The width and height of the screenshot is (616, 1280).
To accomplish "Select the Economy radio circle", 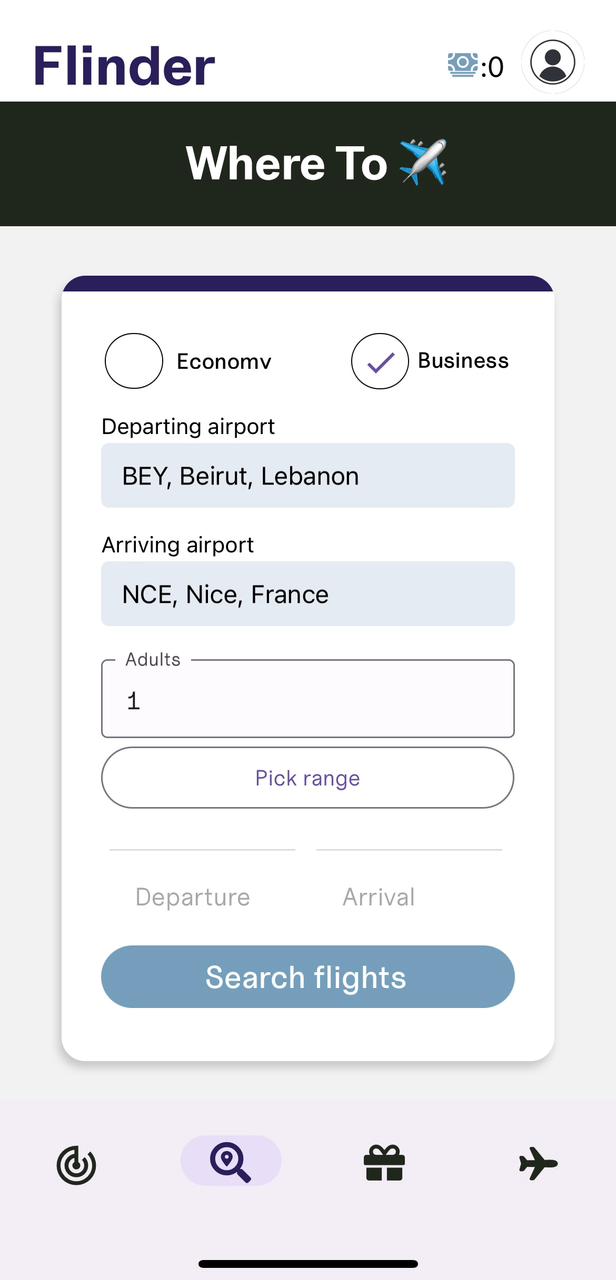I will pos(134,361).
